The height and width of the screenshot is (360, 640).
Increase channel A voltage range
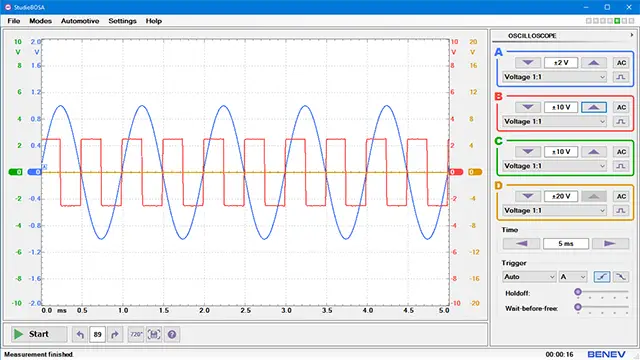point(594,63)
